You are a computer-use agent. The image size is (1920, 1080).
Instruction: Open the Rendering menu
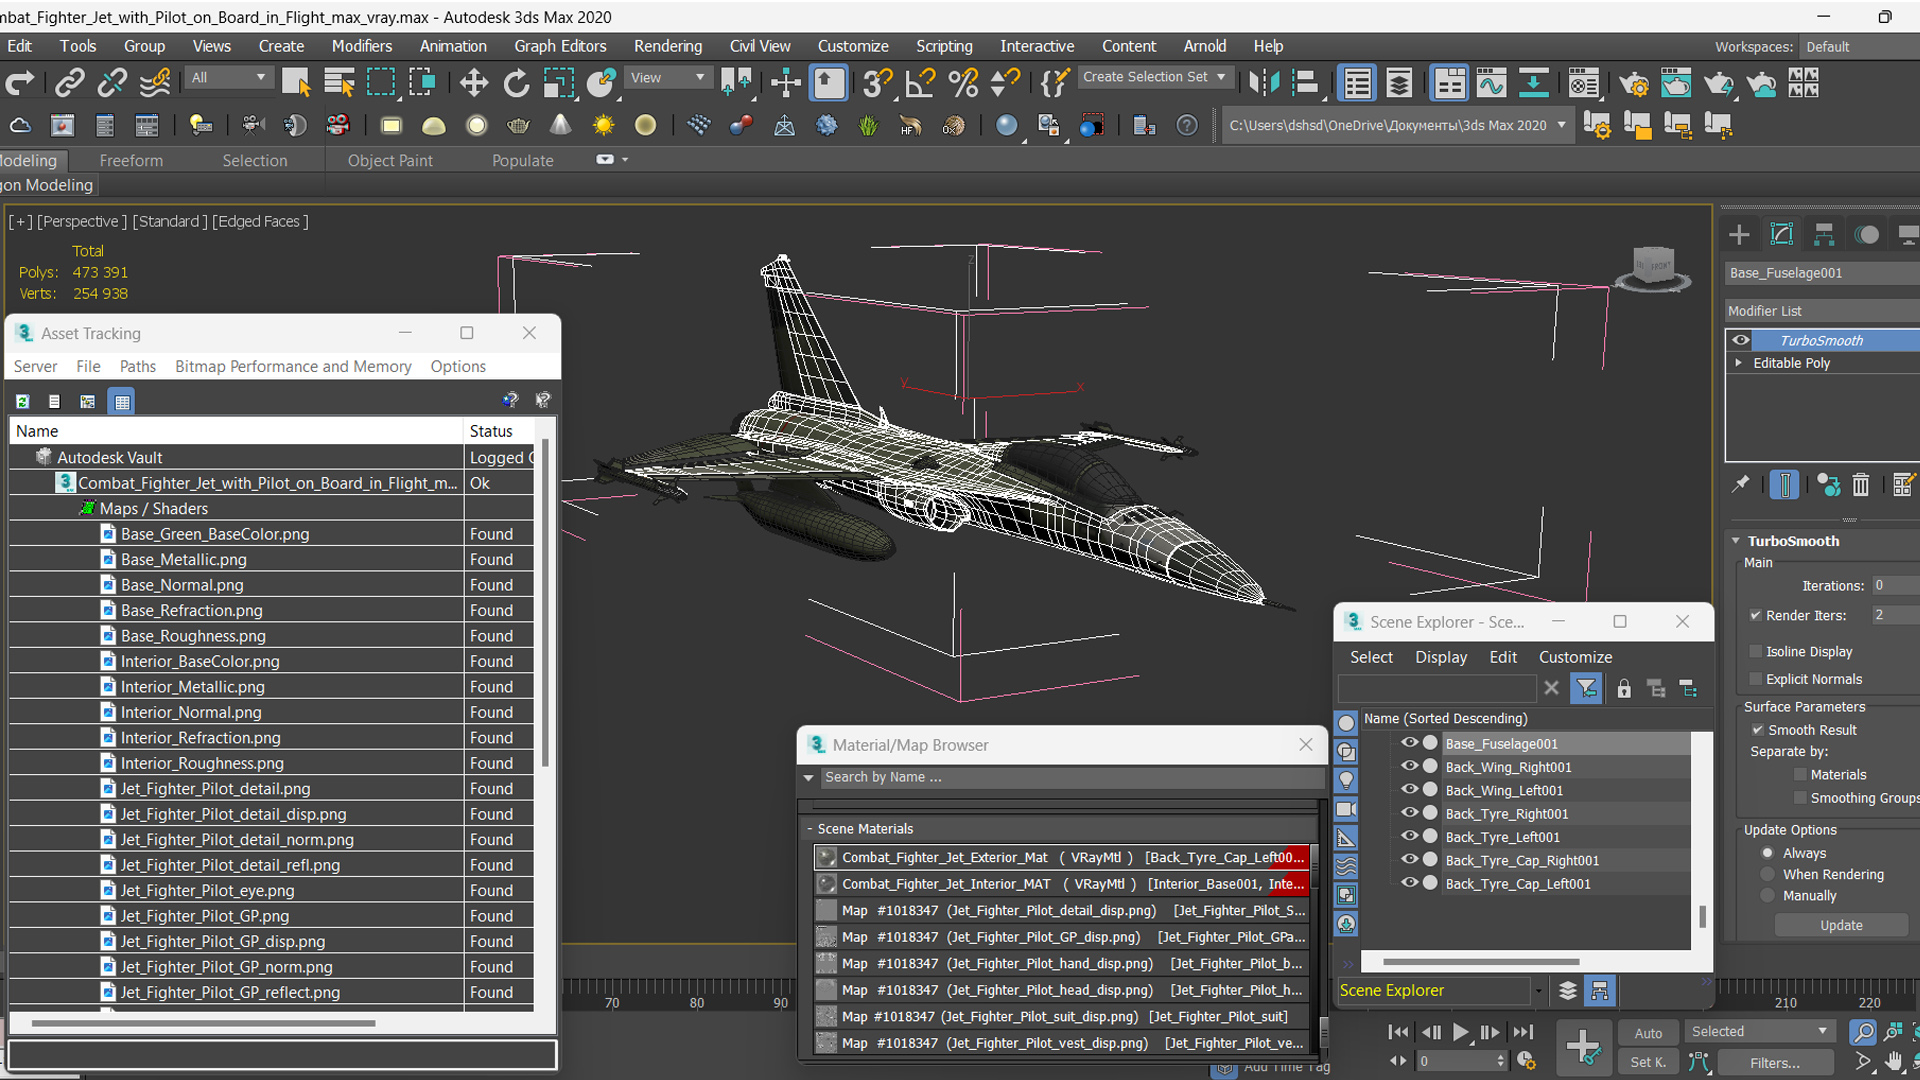click(x=668, y=46)
